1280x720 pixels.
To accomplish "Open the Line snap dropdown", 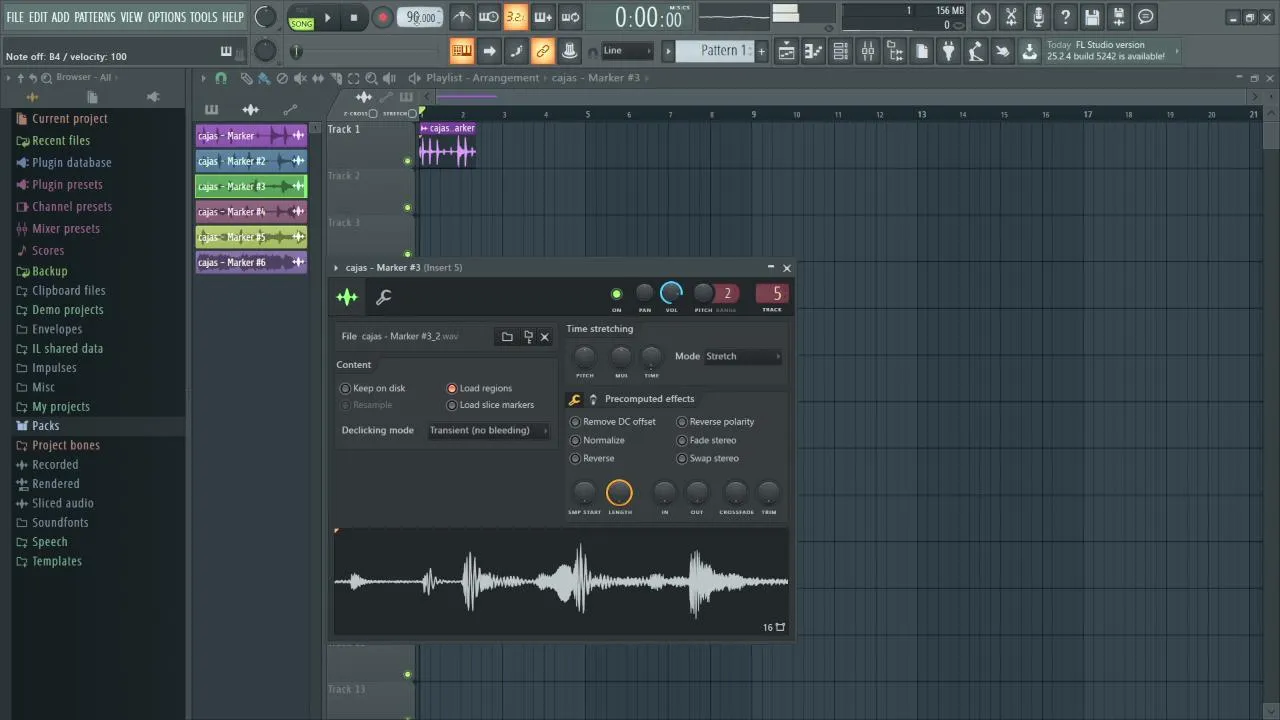I will [627, 51].
